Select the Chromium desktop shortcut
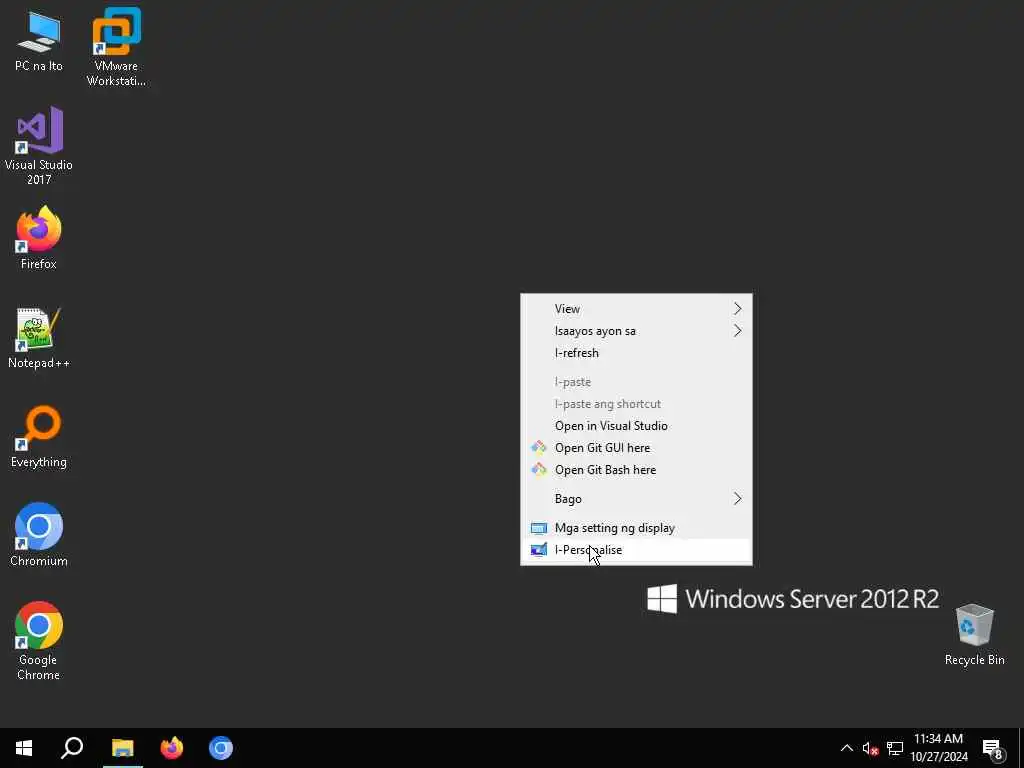 (x=39, y=534)
